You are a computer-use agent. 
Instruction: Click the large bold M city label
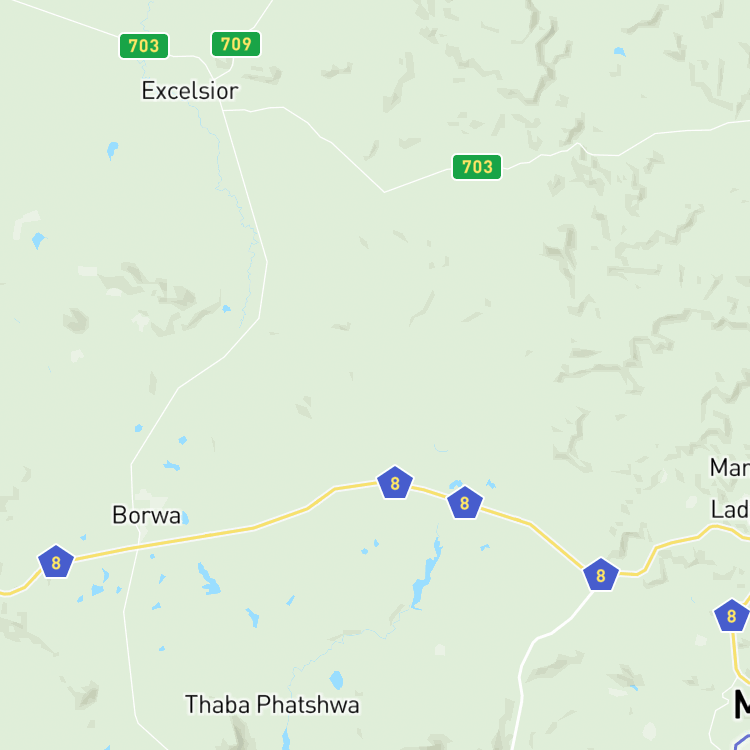click(742, 704)
